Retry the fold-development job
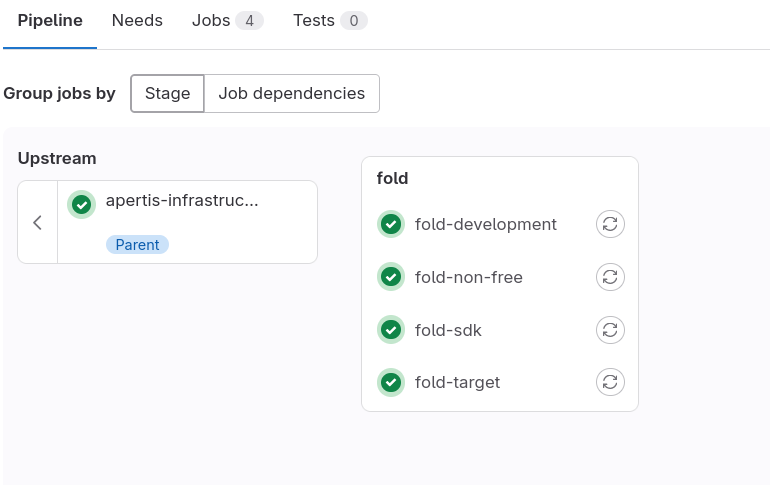Screen dimensions: 770x485 click(610, 224)
